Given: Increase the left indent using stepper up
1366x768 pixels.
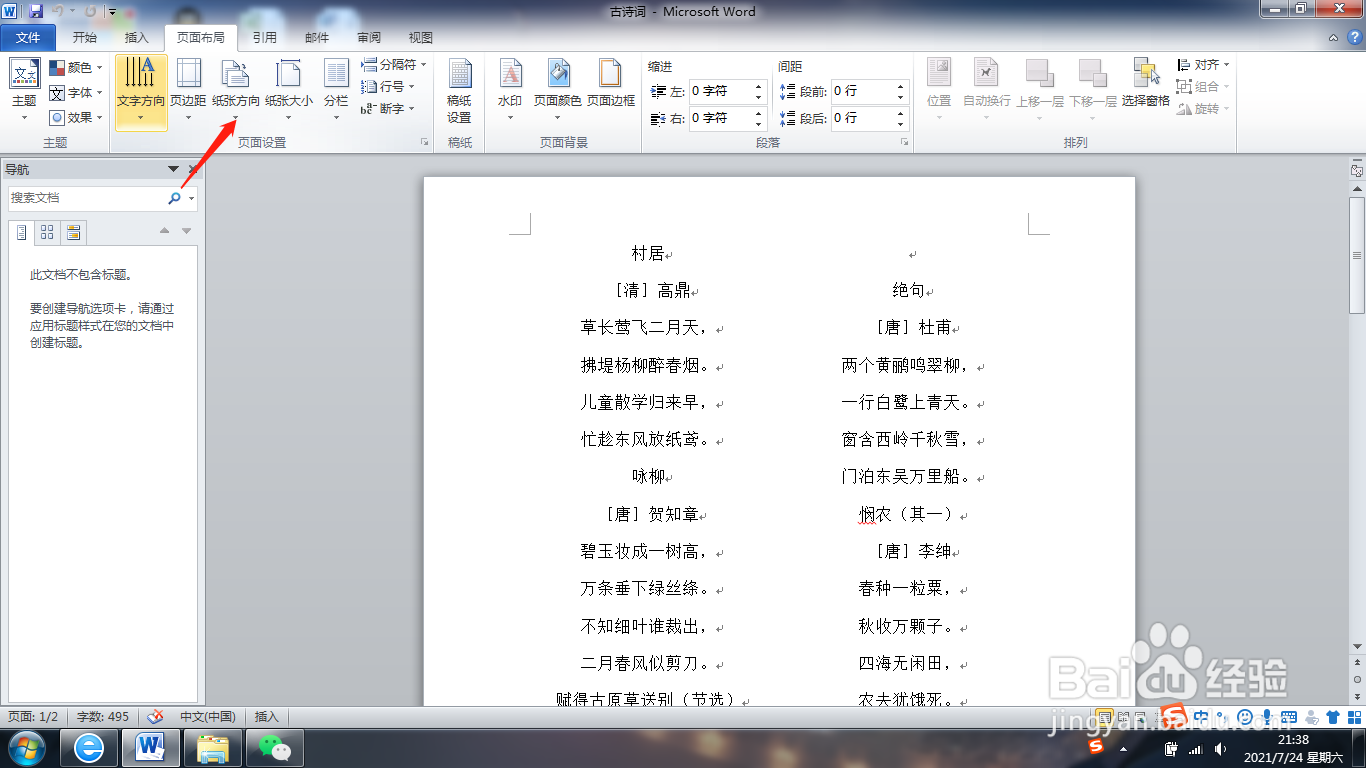Looking at the screenshot, I should (759, 86).
